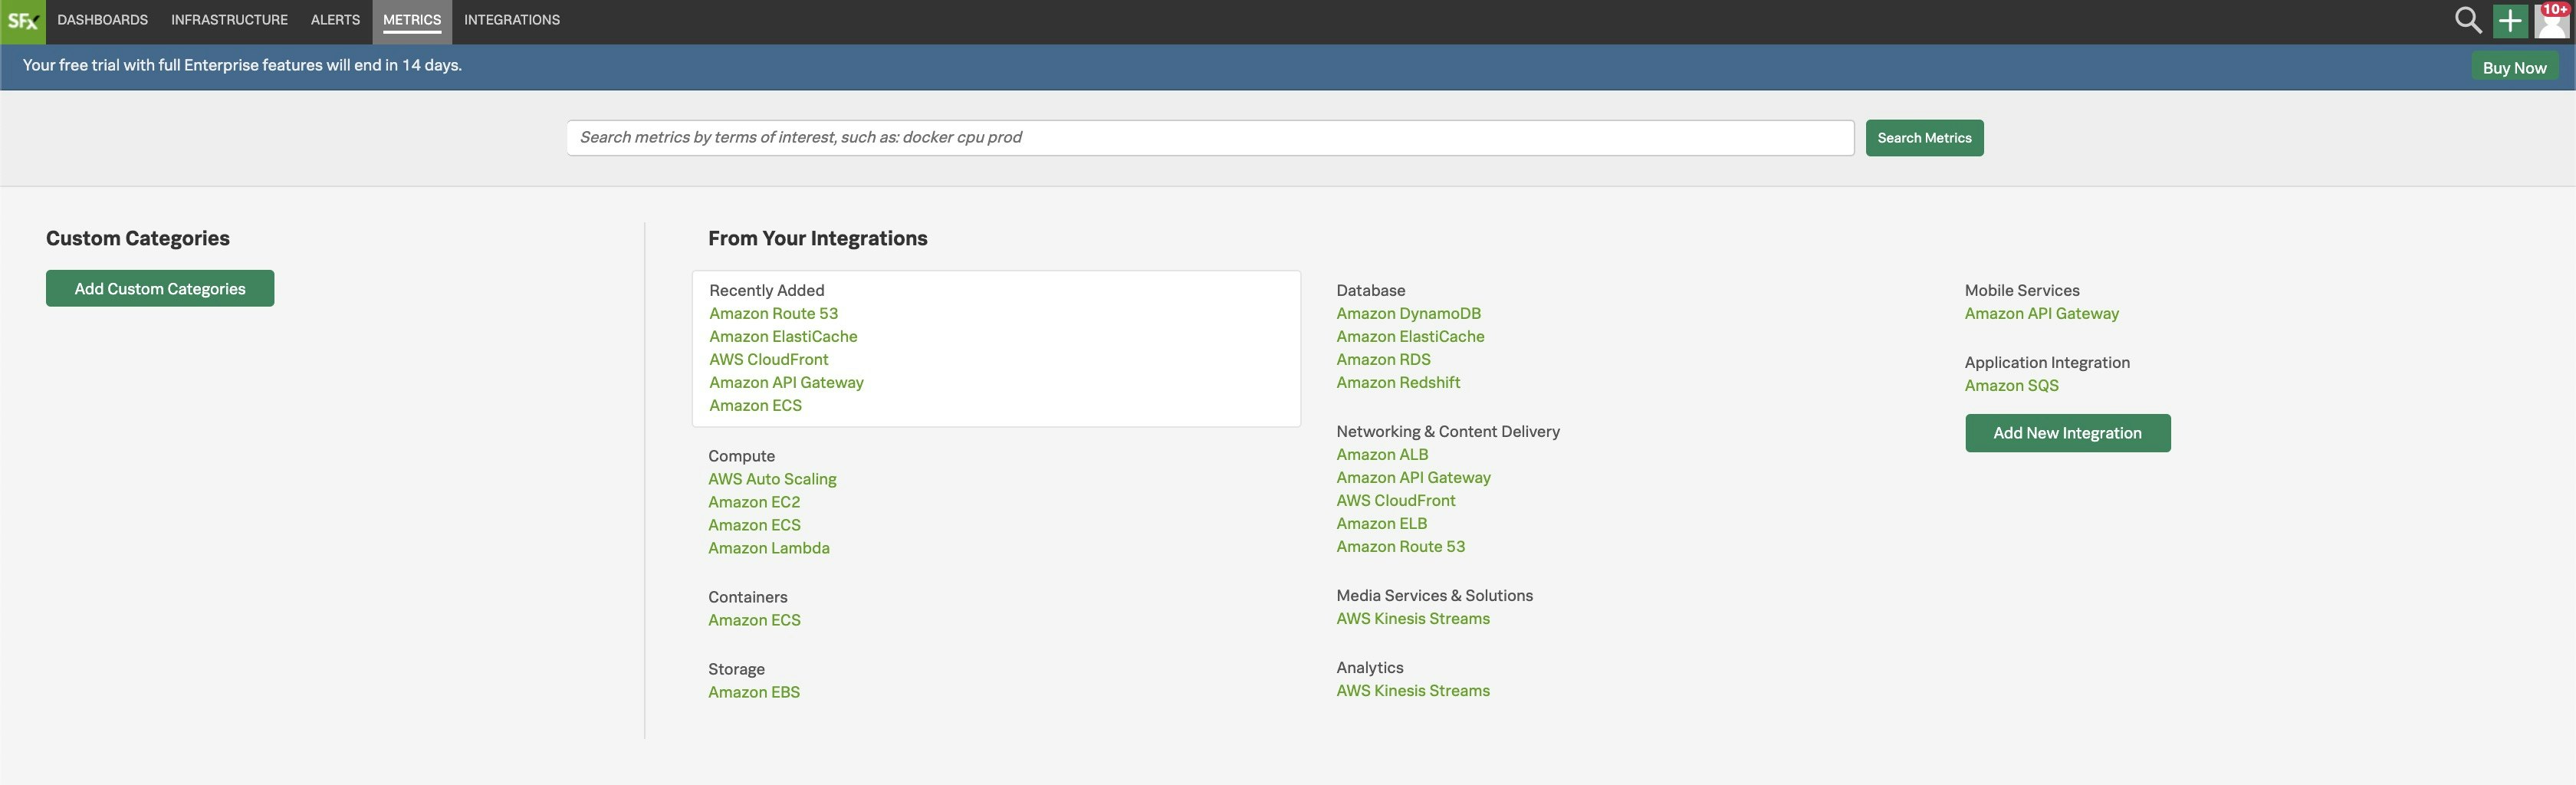Open the Integrations tab
Image resolution: width=2576 pixels, height=785 pixels.
(512, 20)
